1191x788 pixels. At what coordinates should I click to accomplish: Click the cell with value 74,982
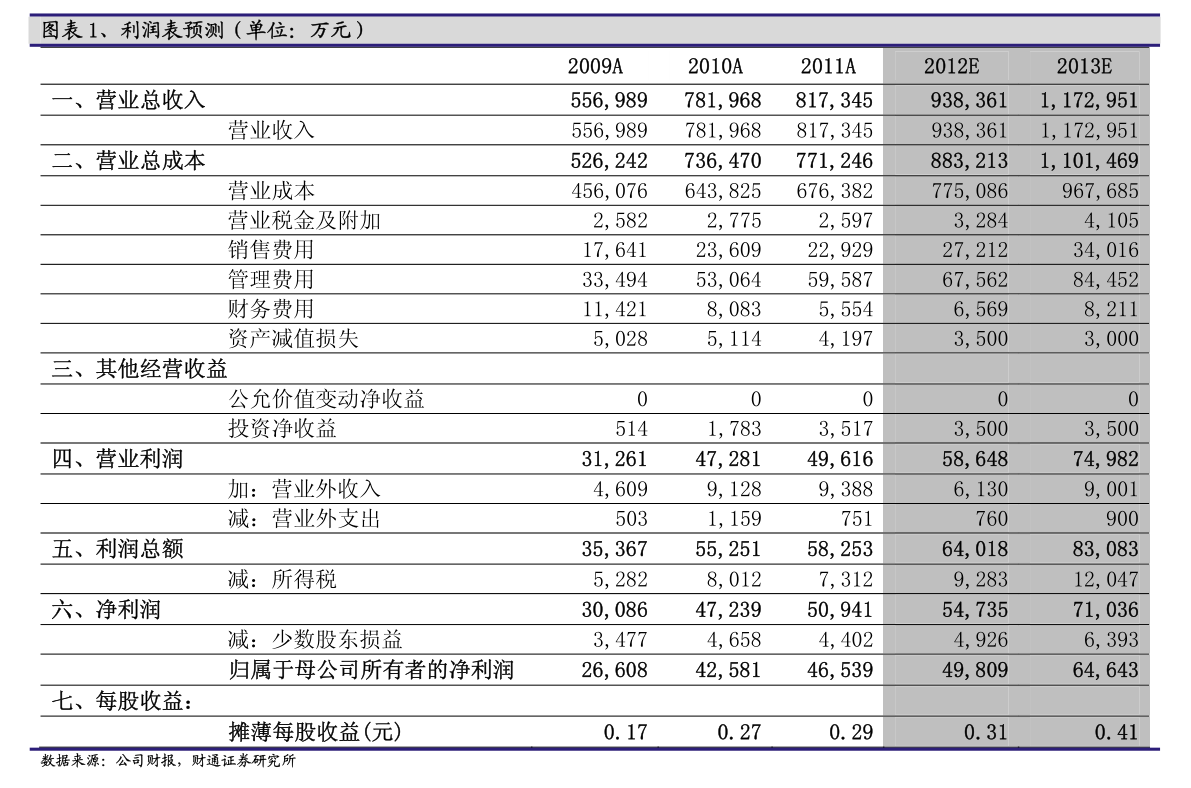click(1105, 460)
